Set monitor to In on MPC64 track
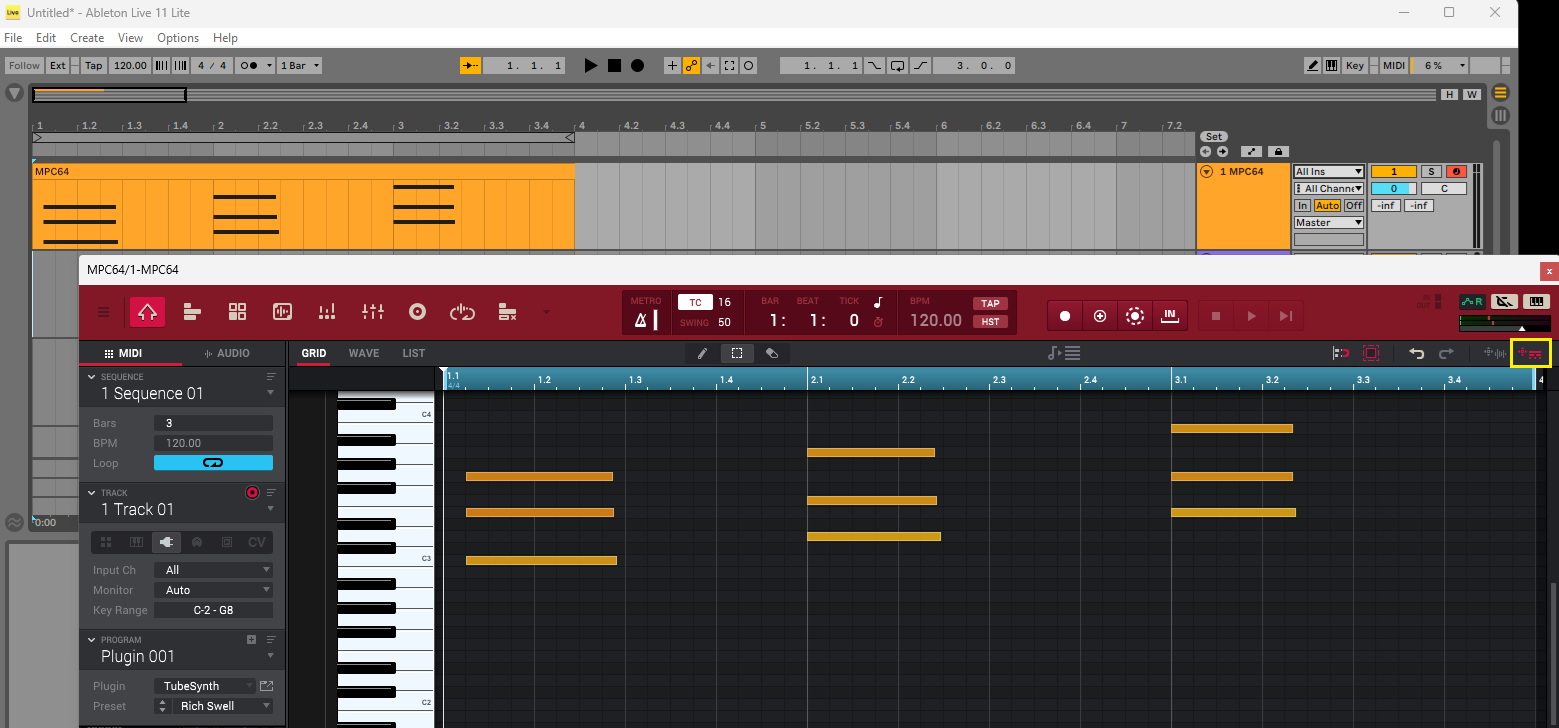 pyautogui.click(x=1303, y=206)
